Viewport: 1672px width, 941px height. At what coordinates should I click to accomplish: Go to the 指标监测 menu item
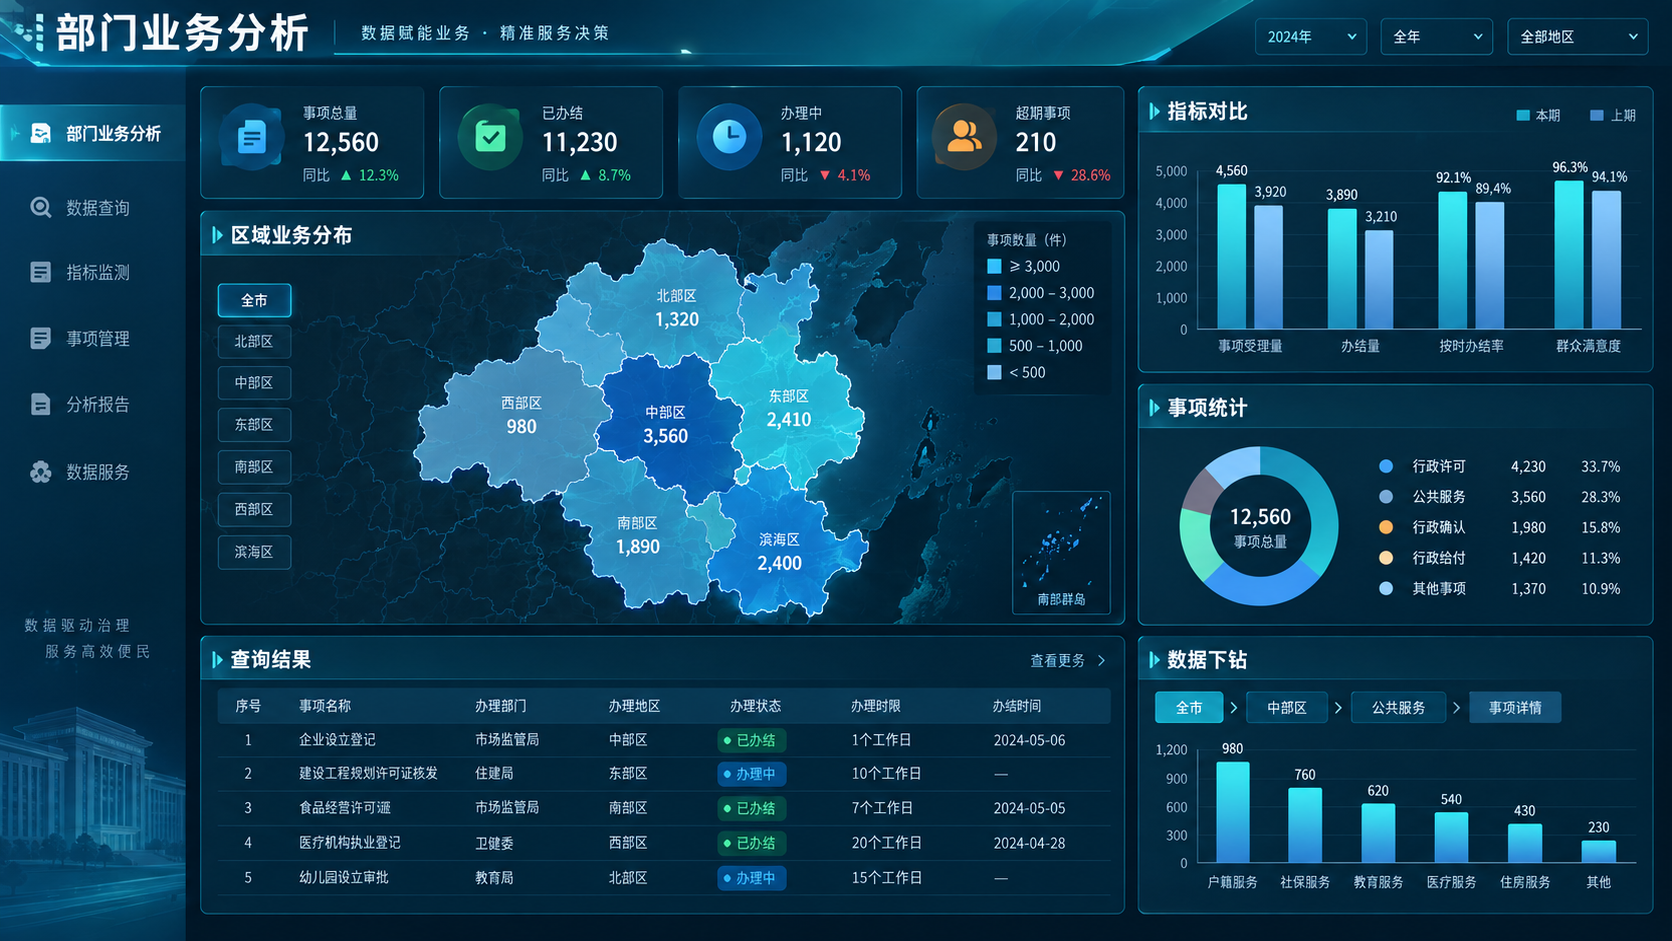click(x=92, y=272)
